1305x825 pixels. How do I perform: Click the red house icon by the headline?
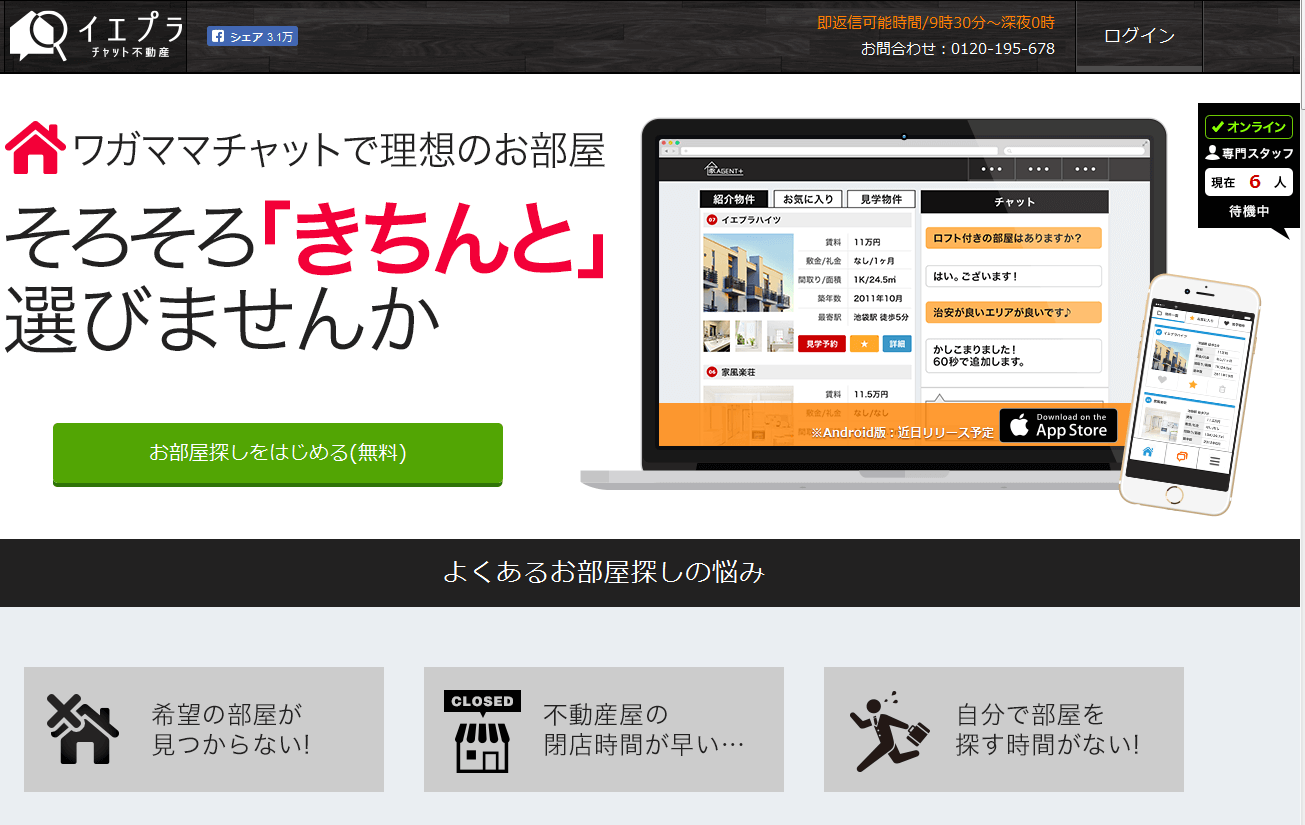[x=36, y=149]
